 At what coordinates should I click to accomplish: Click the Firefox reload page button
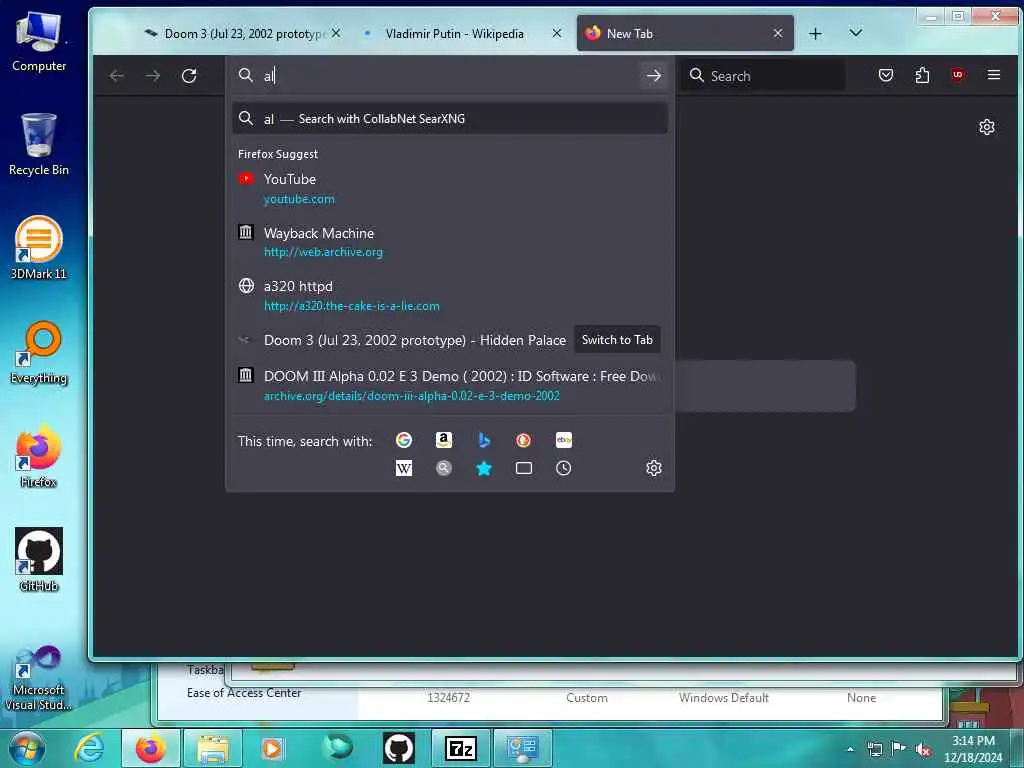189,76
